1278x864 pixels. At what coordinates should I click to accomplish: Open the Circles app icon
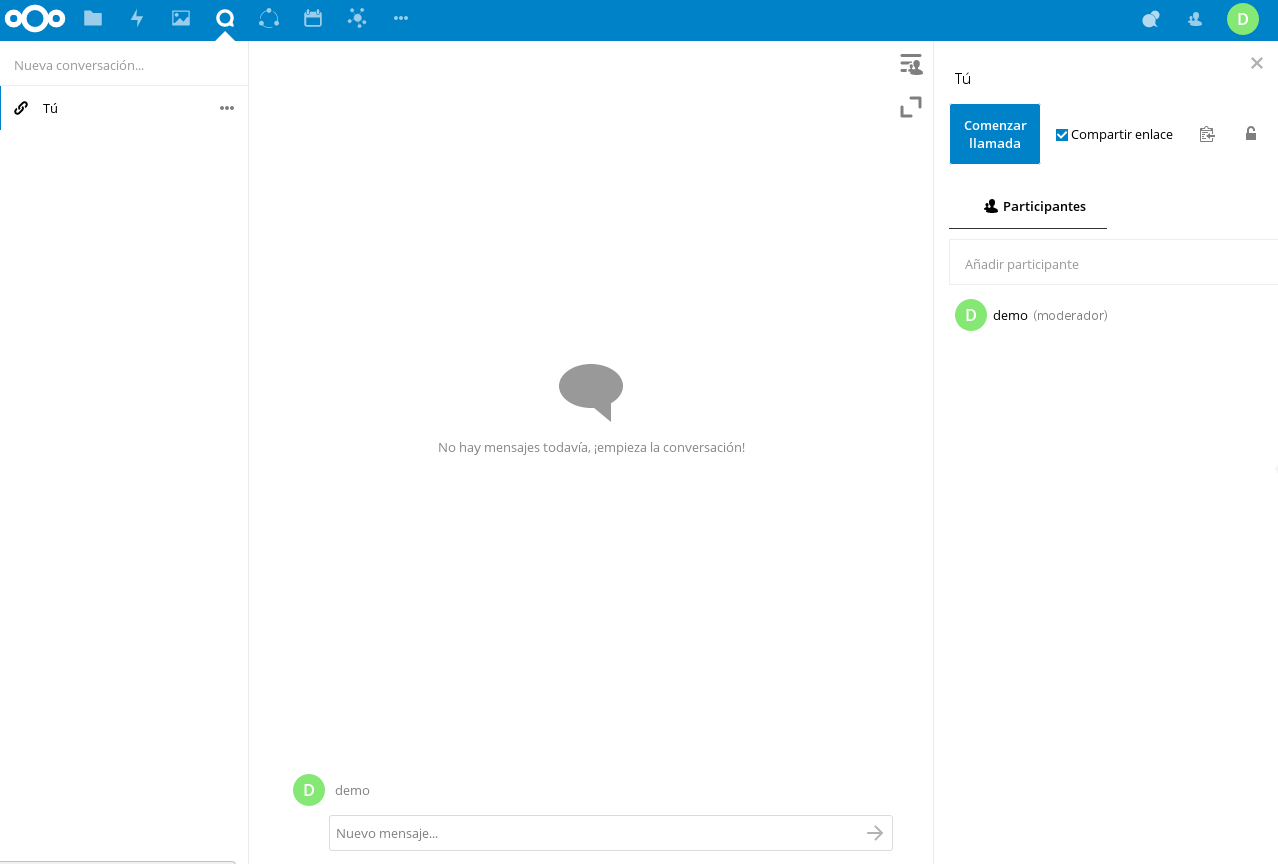pos(269,18)
